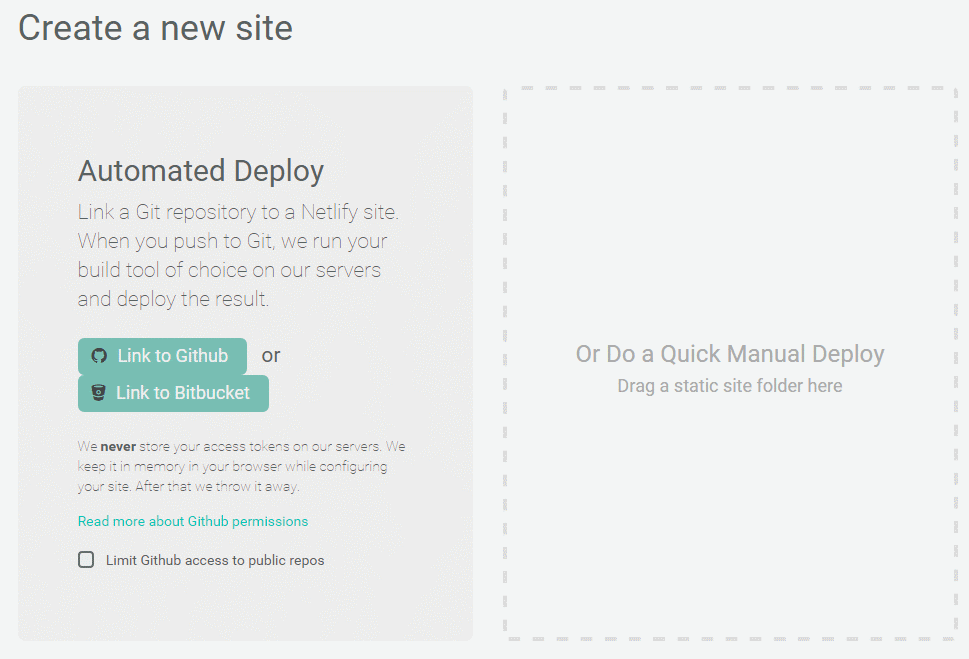Screen dimensions: 969x659
Task: Select the Link to Github button
Action: point(162,355)
